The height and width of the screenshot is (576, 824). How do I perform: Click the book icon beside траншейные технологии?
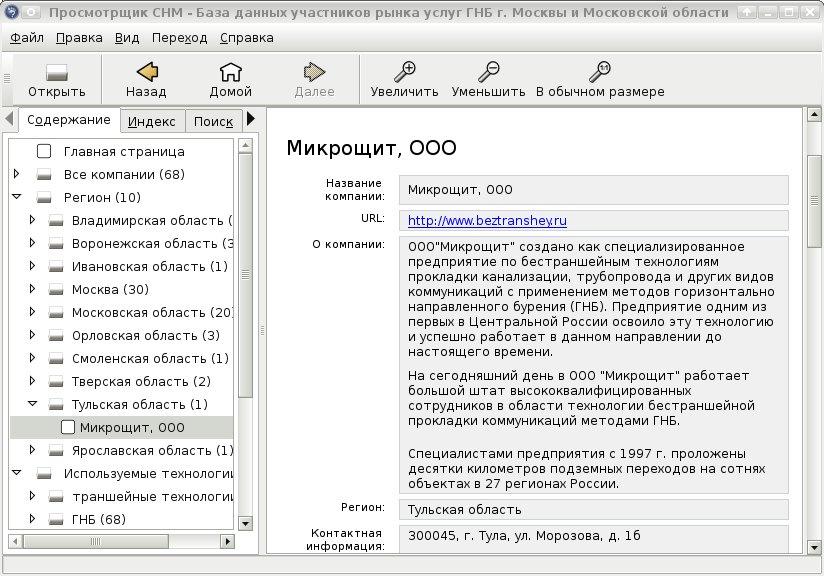tap(56, 497)
